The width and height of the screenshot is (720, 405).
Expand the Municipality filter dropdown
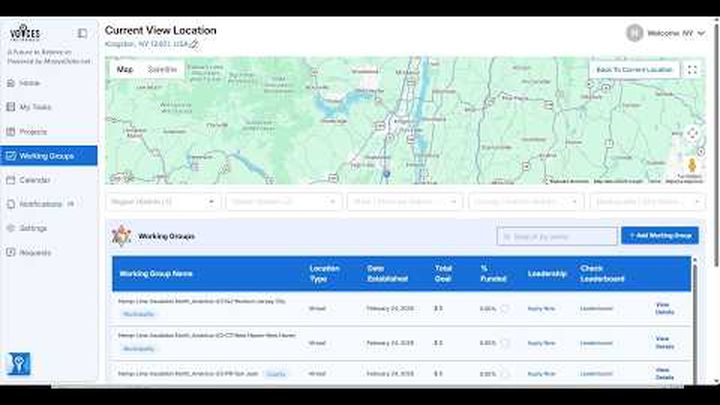click(644, 202)
